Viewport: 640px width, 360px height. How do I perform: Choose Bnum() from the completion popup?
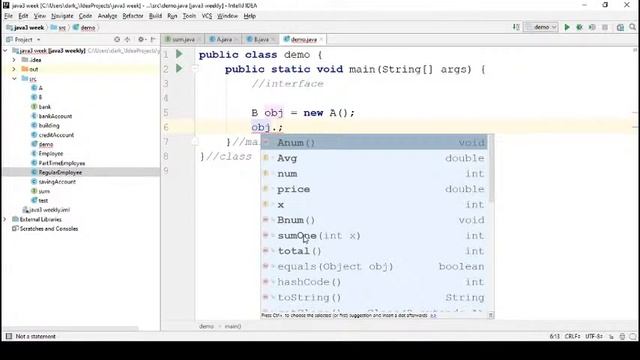(374, 220)
